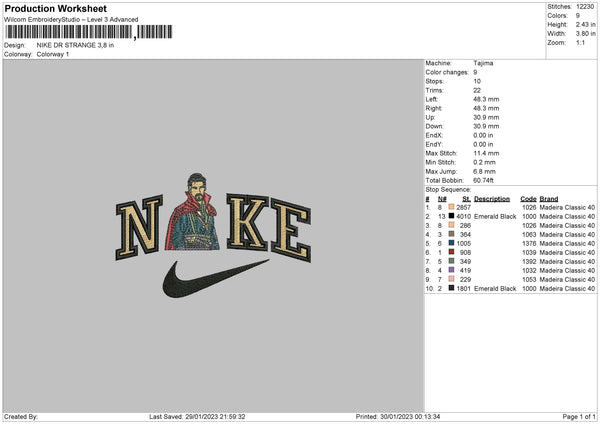
Task: Click code 1392 in the stop sequence
Action: [x=529, y=261]
